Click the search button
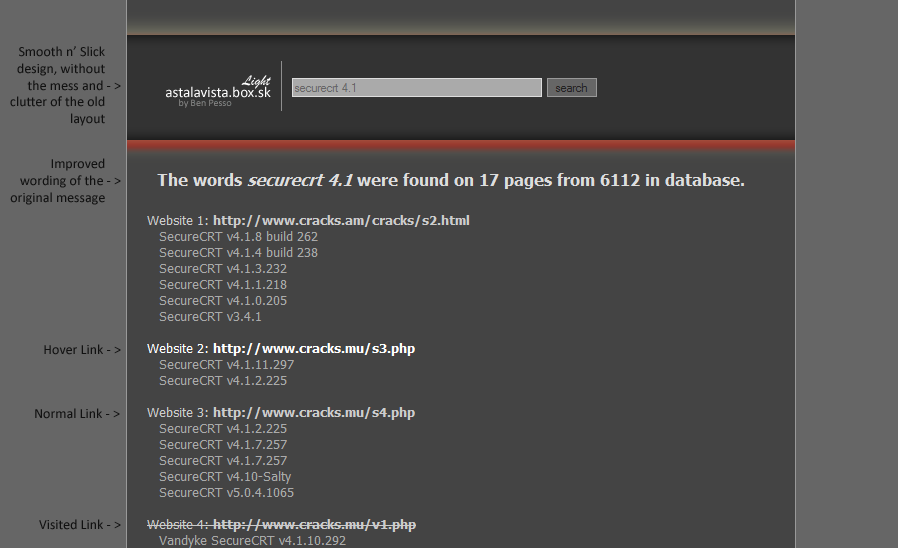The image size is (898, 548). pos(572,88)
